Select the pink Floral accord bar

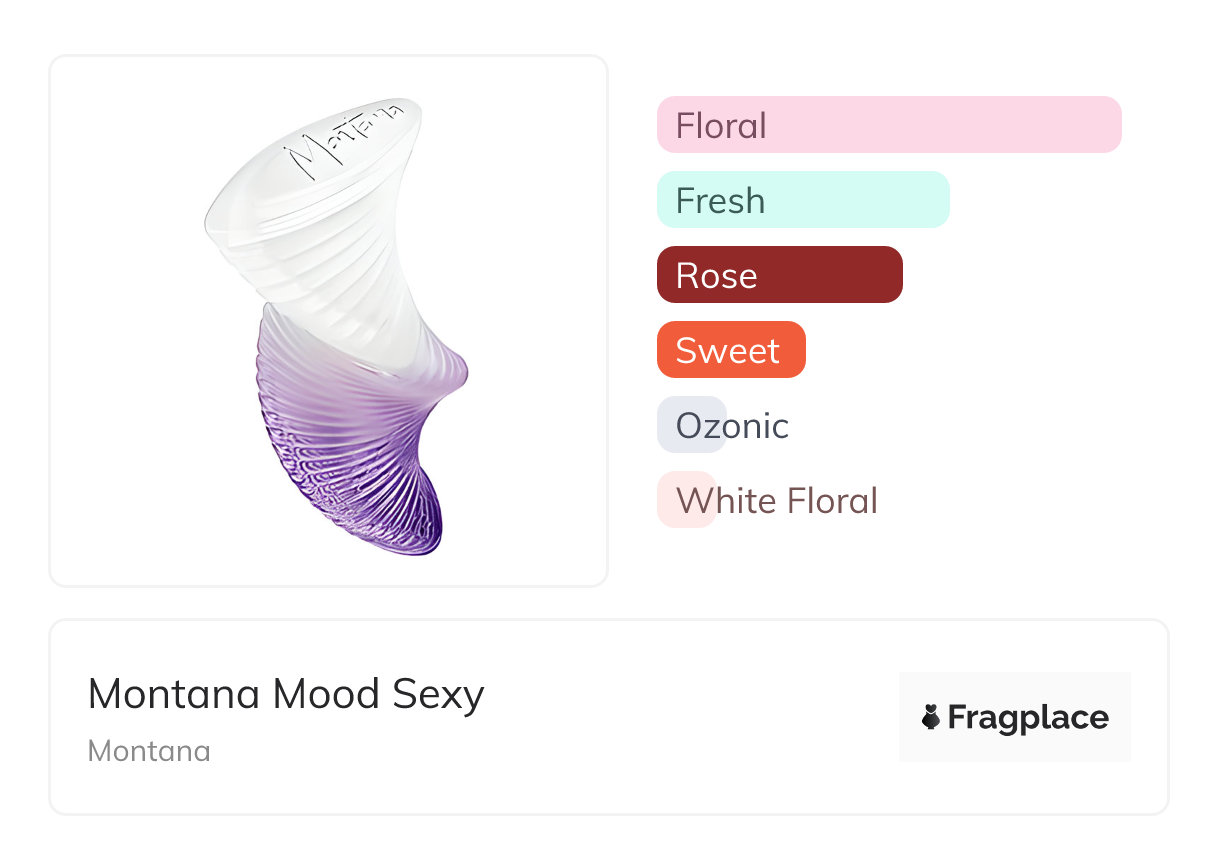888,125
